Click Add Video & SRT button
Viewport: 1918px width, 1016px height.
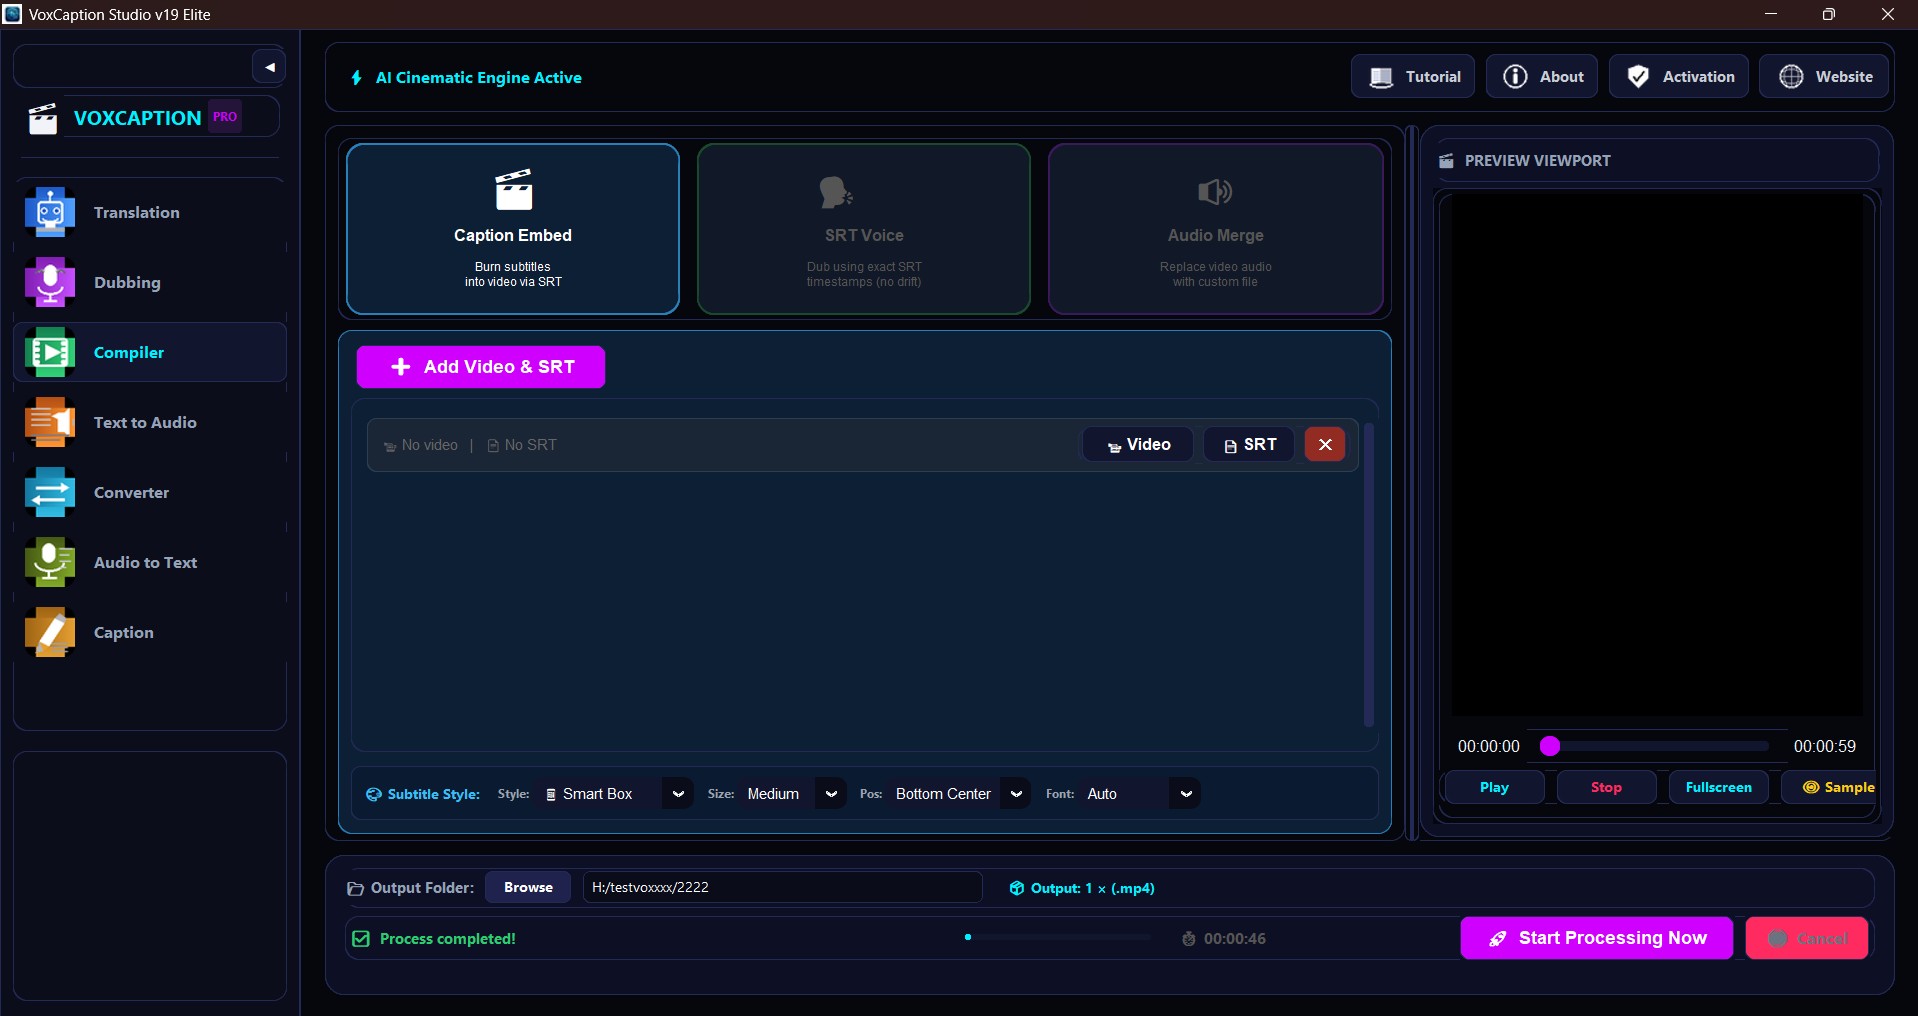click(481, 367)
